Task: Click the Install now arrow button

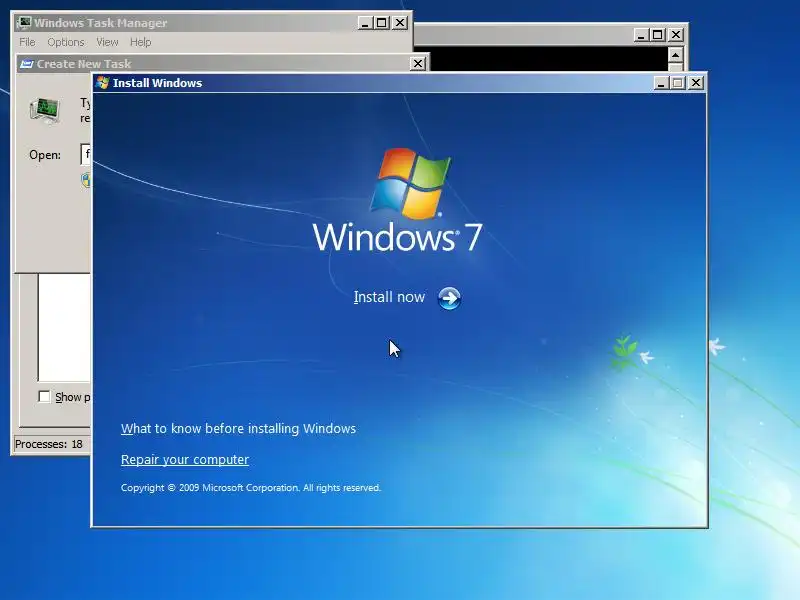Action: tap(449, 298)
